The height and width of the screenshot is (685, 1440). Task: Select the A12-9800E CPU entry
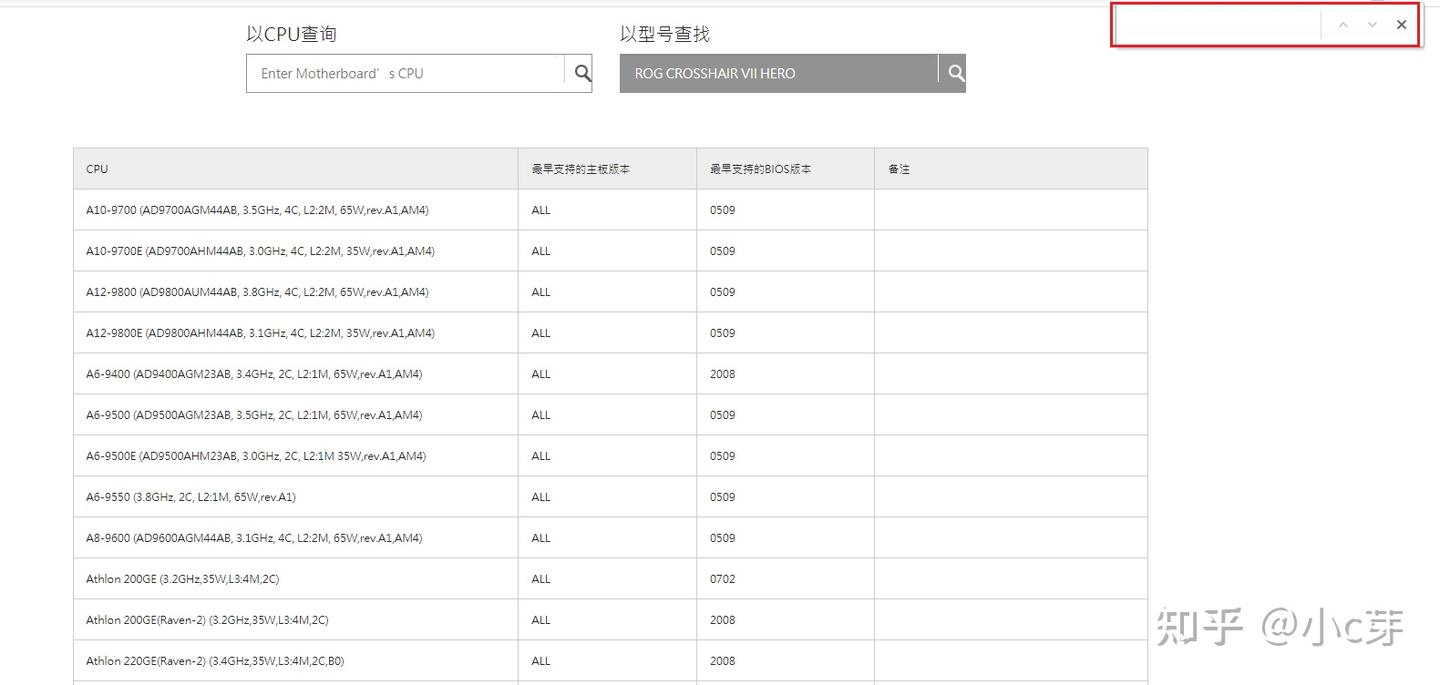[260, 333]
